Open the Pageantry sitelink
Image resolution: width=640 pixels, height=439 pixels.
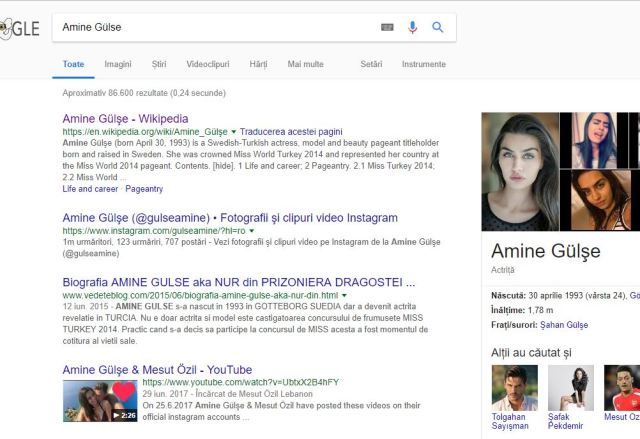[x=144, y=189]
